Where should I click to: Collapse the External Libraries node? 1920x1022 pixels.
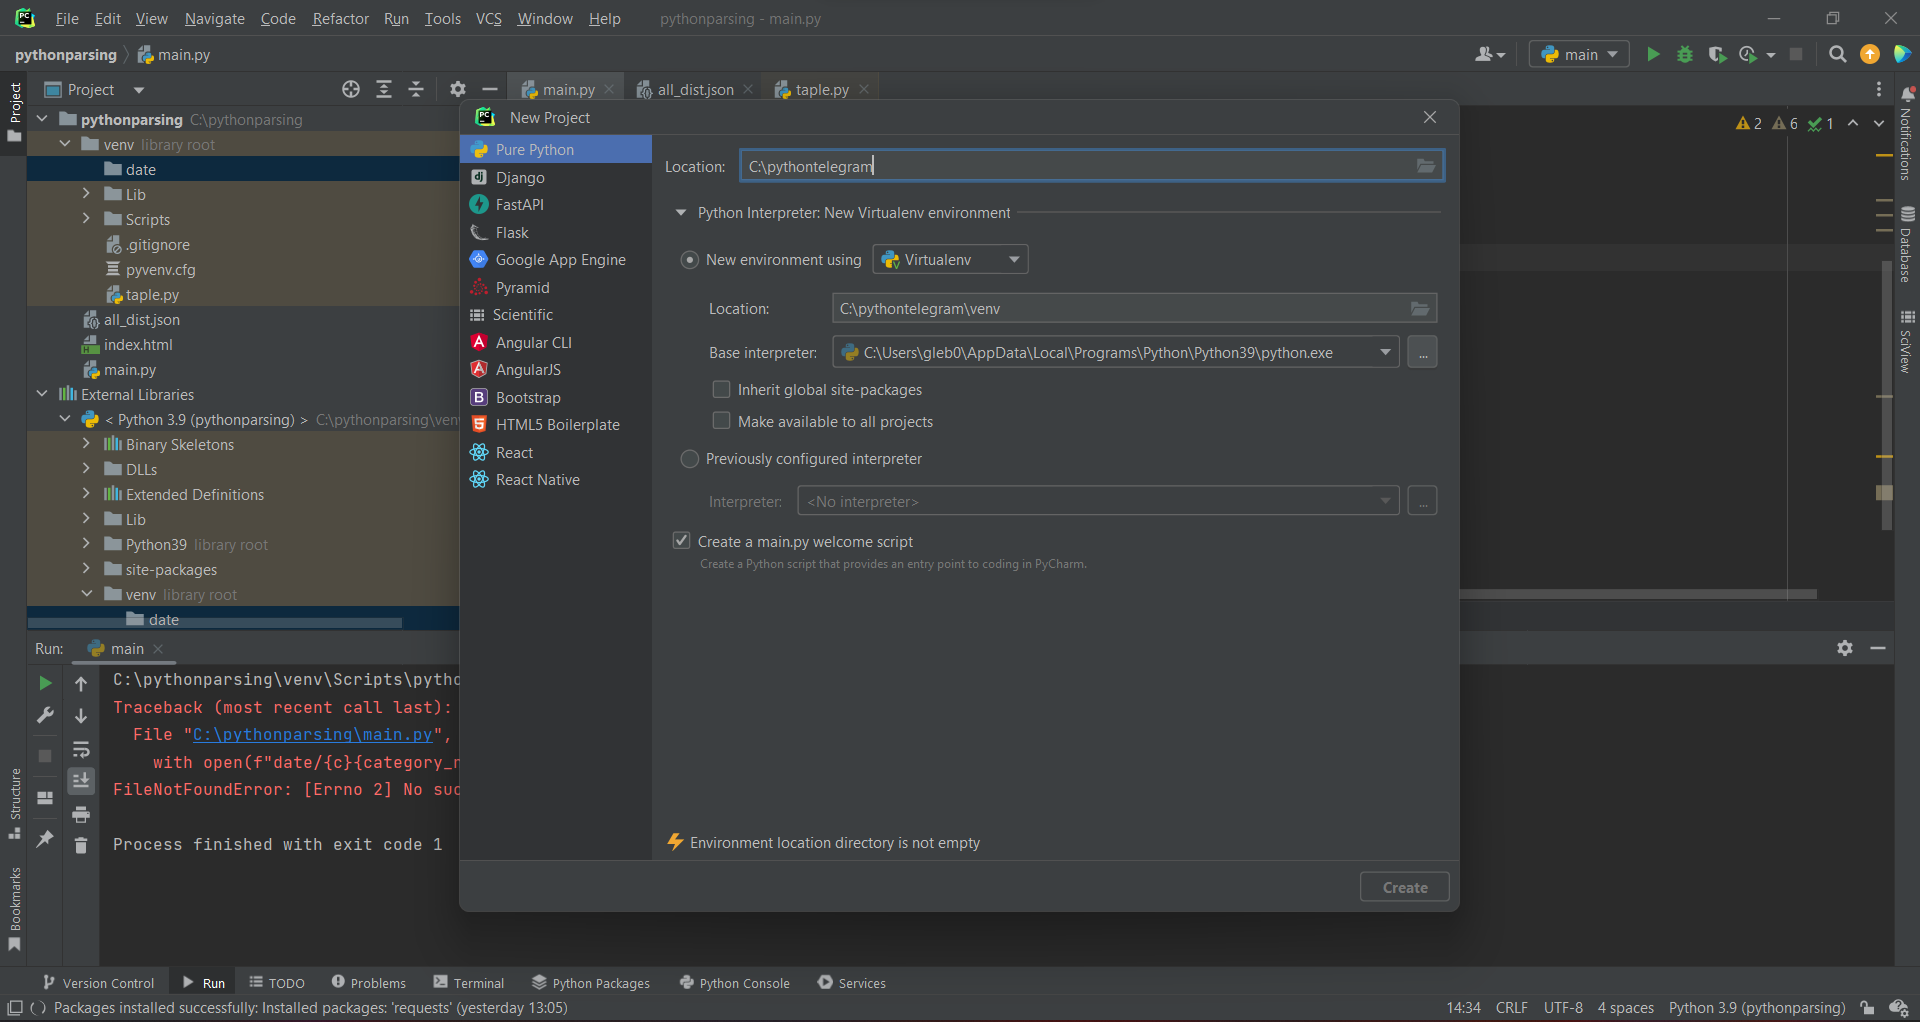pos(42,394)
